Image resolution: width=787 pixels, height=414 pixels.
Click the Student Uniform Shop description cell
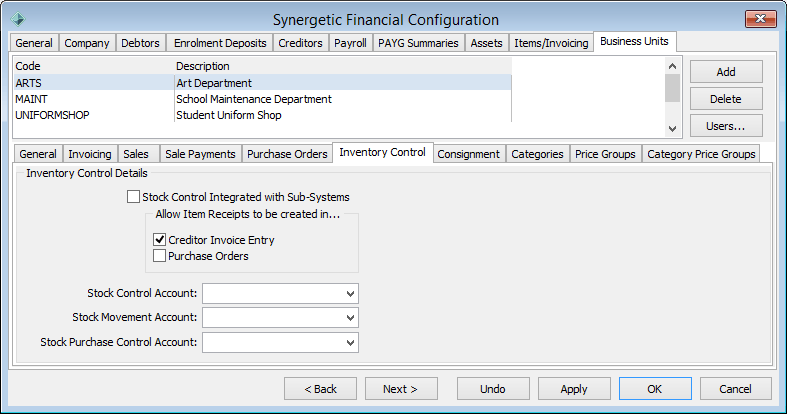tap(342, 115)
